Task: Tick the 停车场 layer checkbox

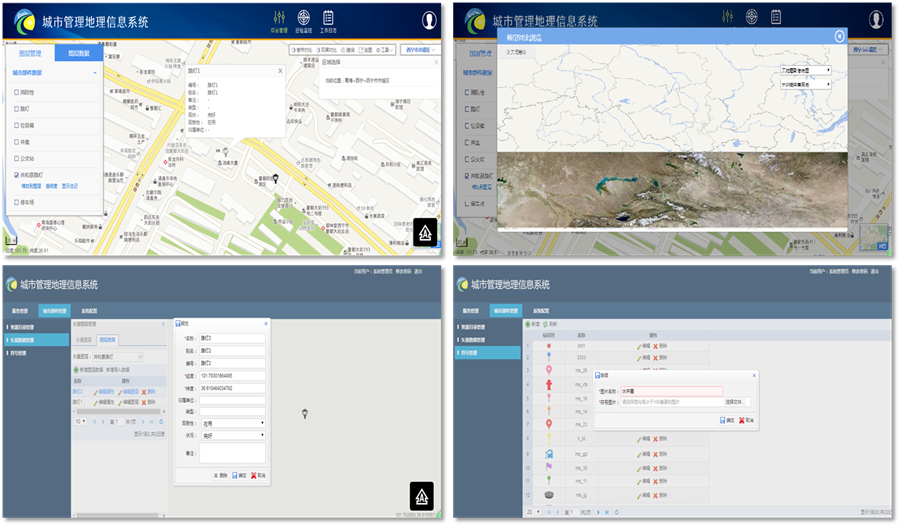Action: coord(17,202)
